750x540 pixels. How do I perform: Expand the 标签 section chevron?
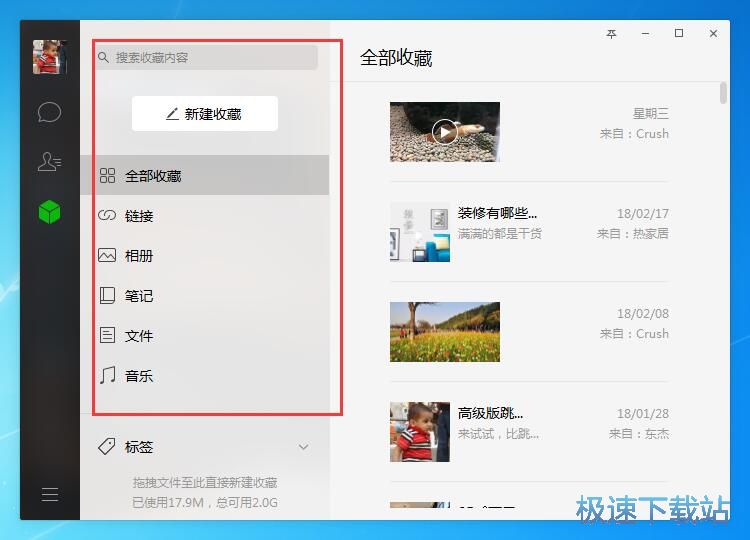pyautogui.click(x=304, y=447)
